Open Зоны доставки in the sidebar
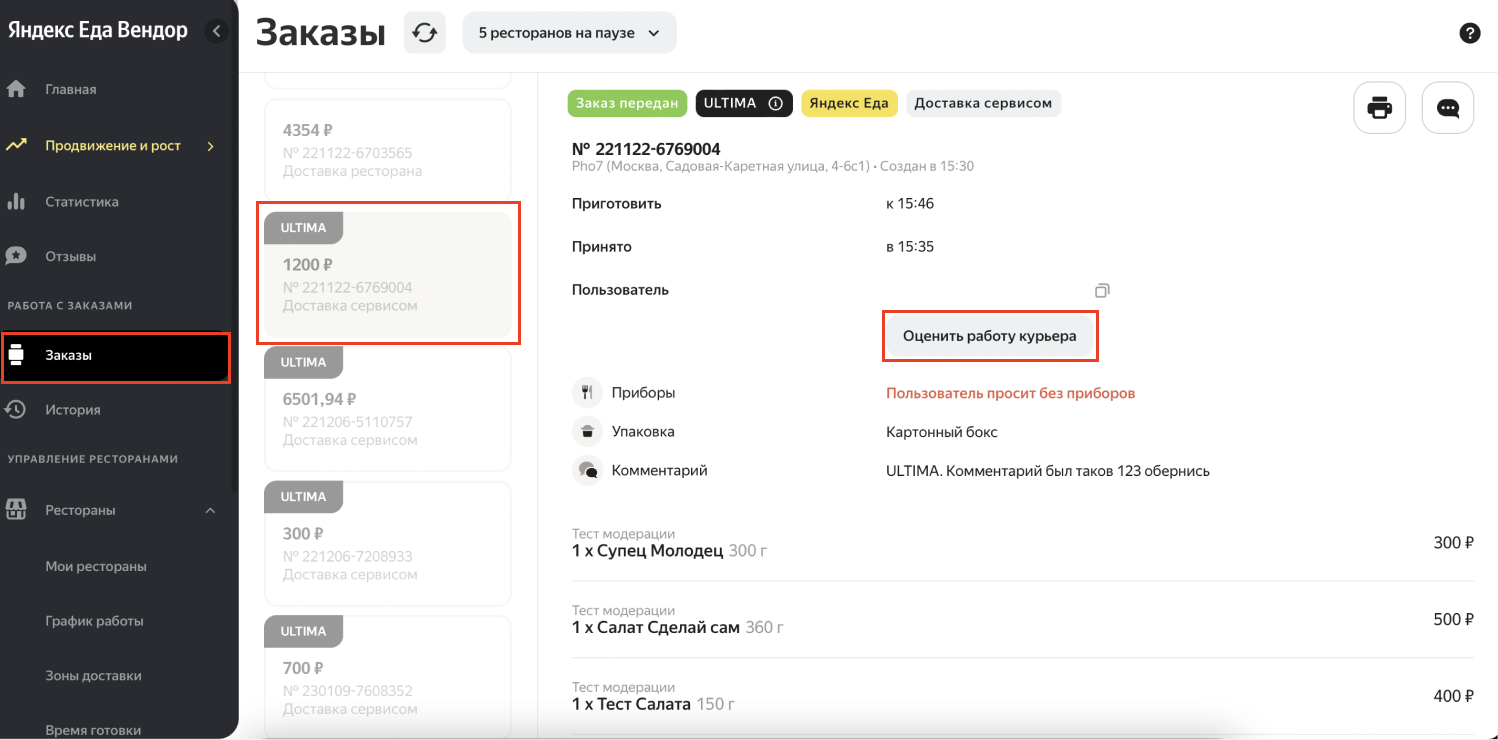 tap(93, 676)
